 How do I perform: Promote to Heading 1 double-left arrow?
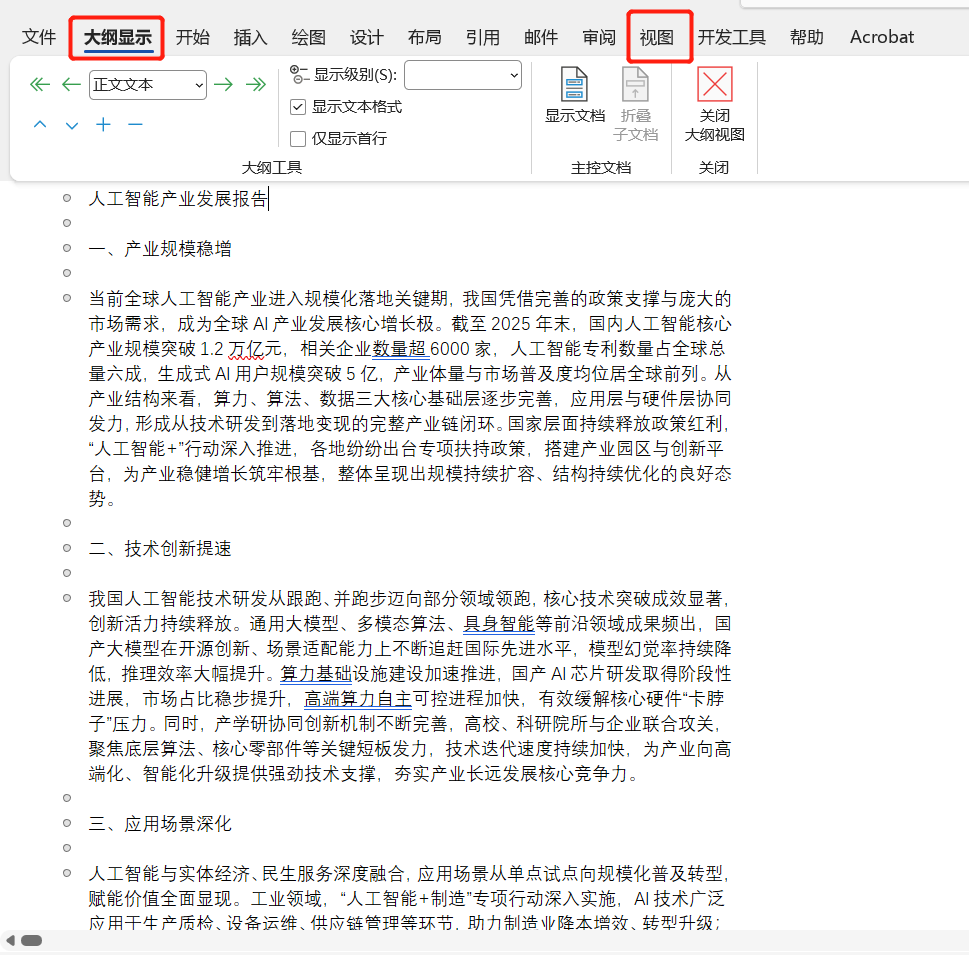40,84
